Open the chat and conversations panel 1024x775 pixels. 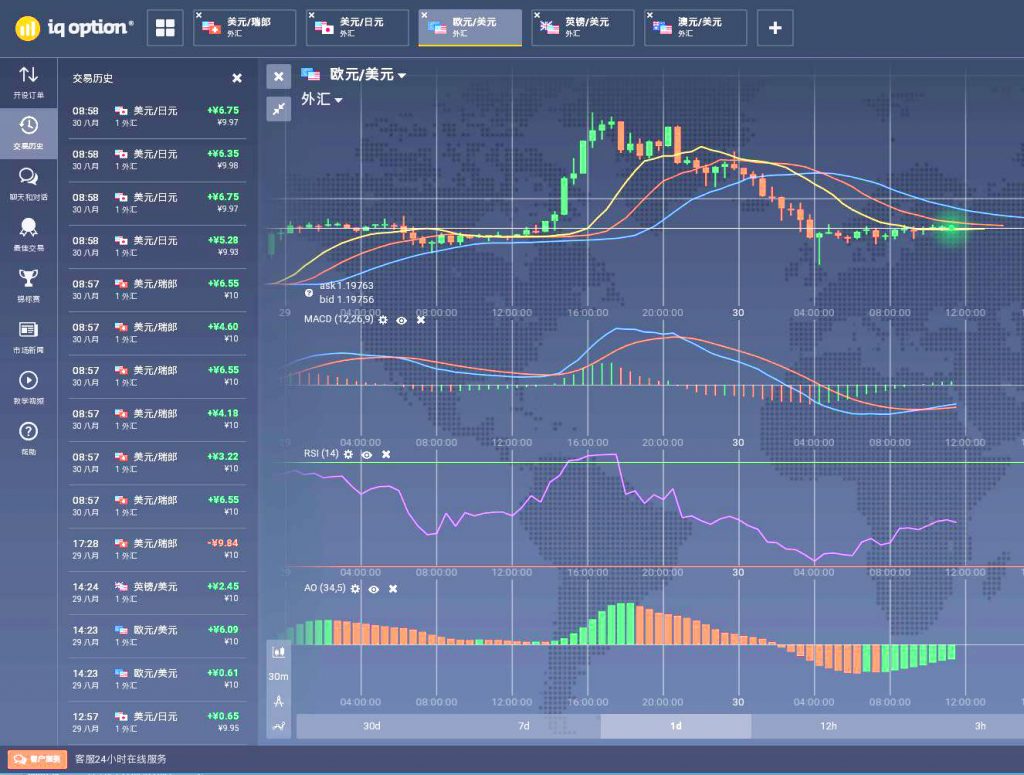click(28, 183)
